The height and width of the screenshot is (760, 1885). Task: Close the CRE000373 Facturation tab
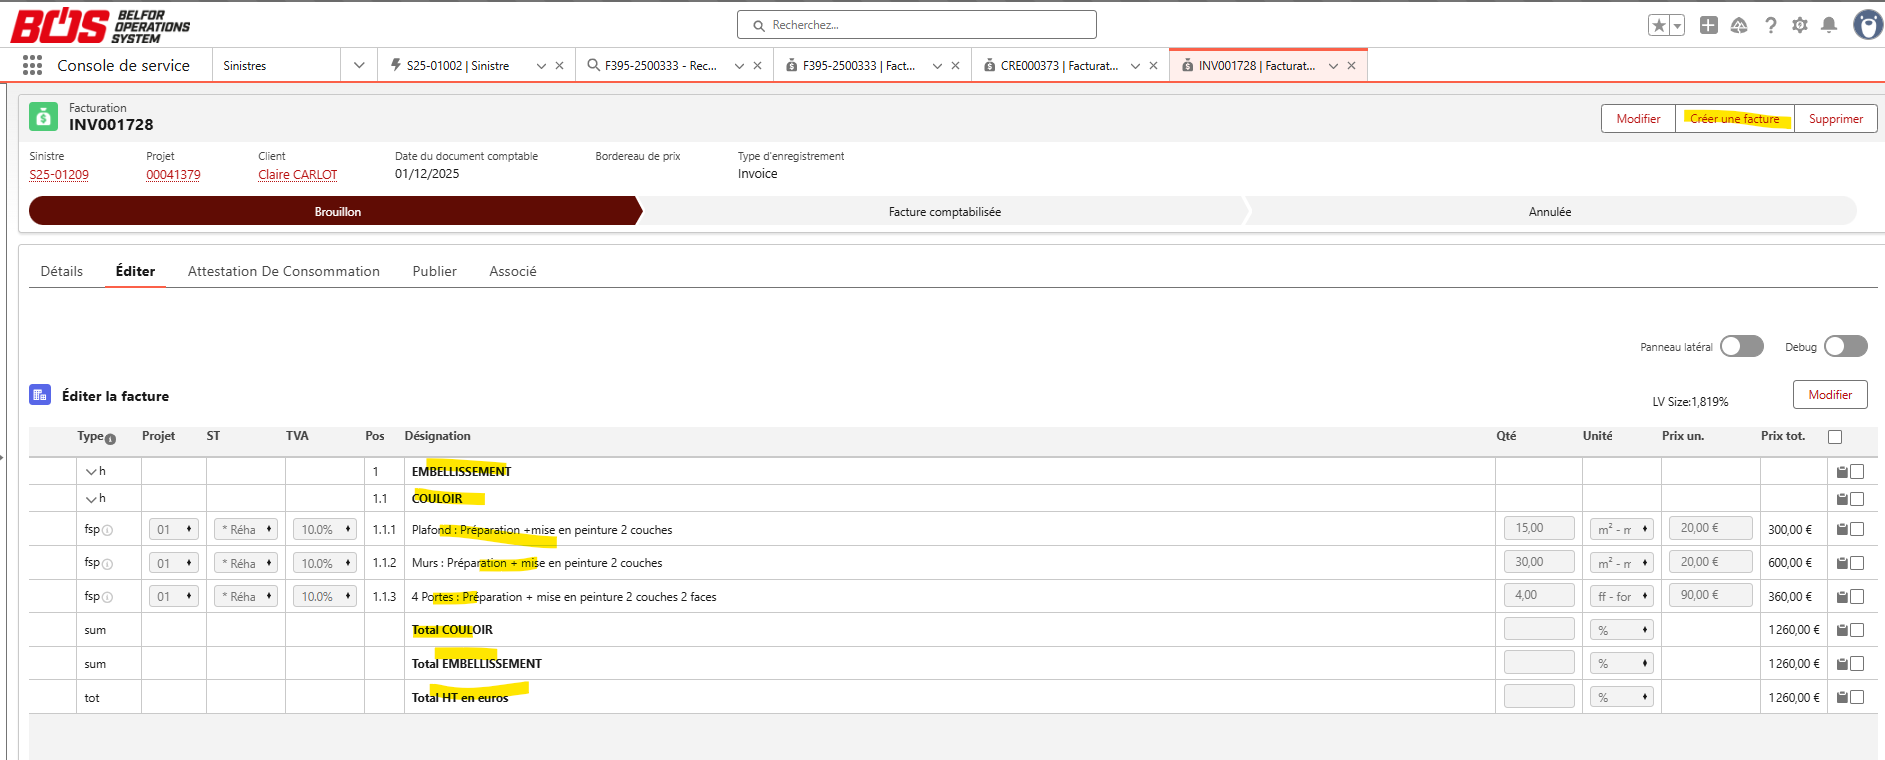coord(1153,66)
